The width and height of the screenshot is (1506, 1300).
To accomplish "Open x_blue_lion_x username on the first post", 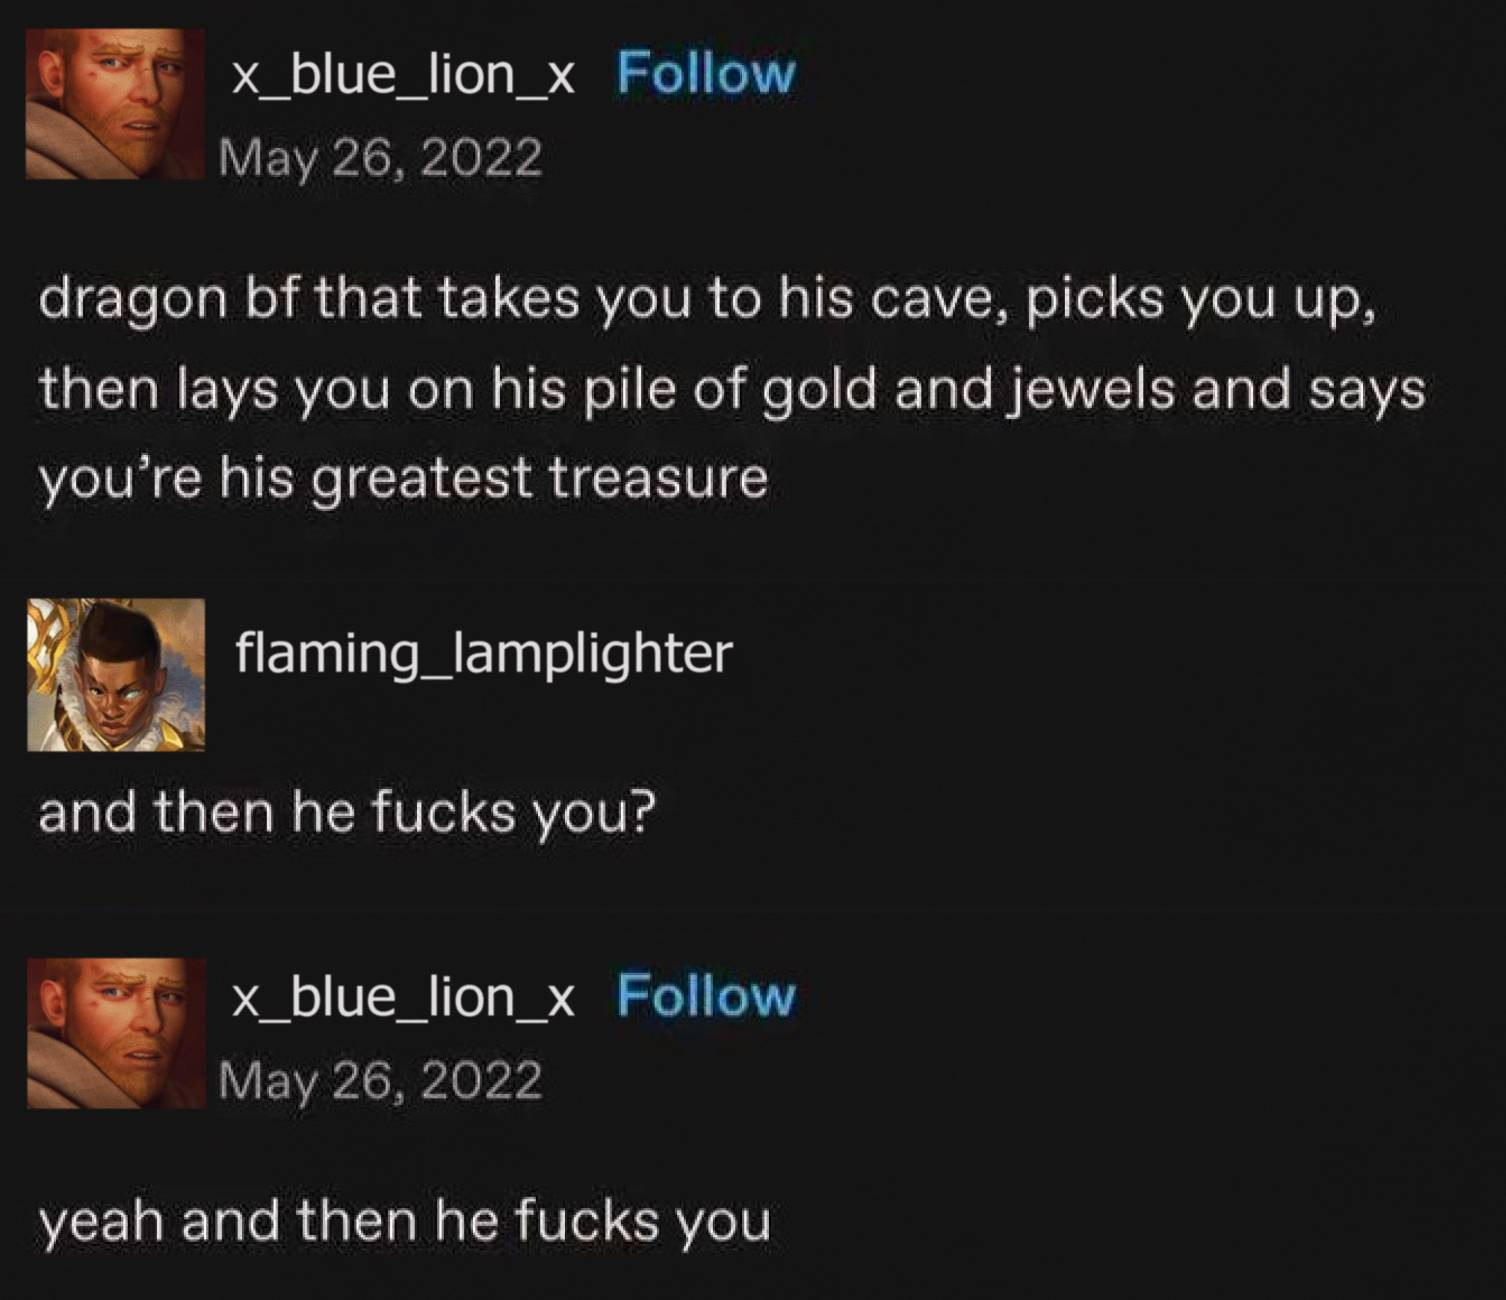I will pos(403,75).
